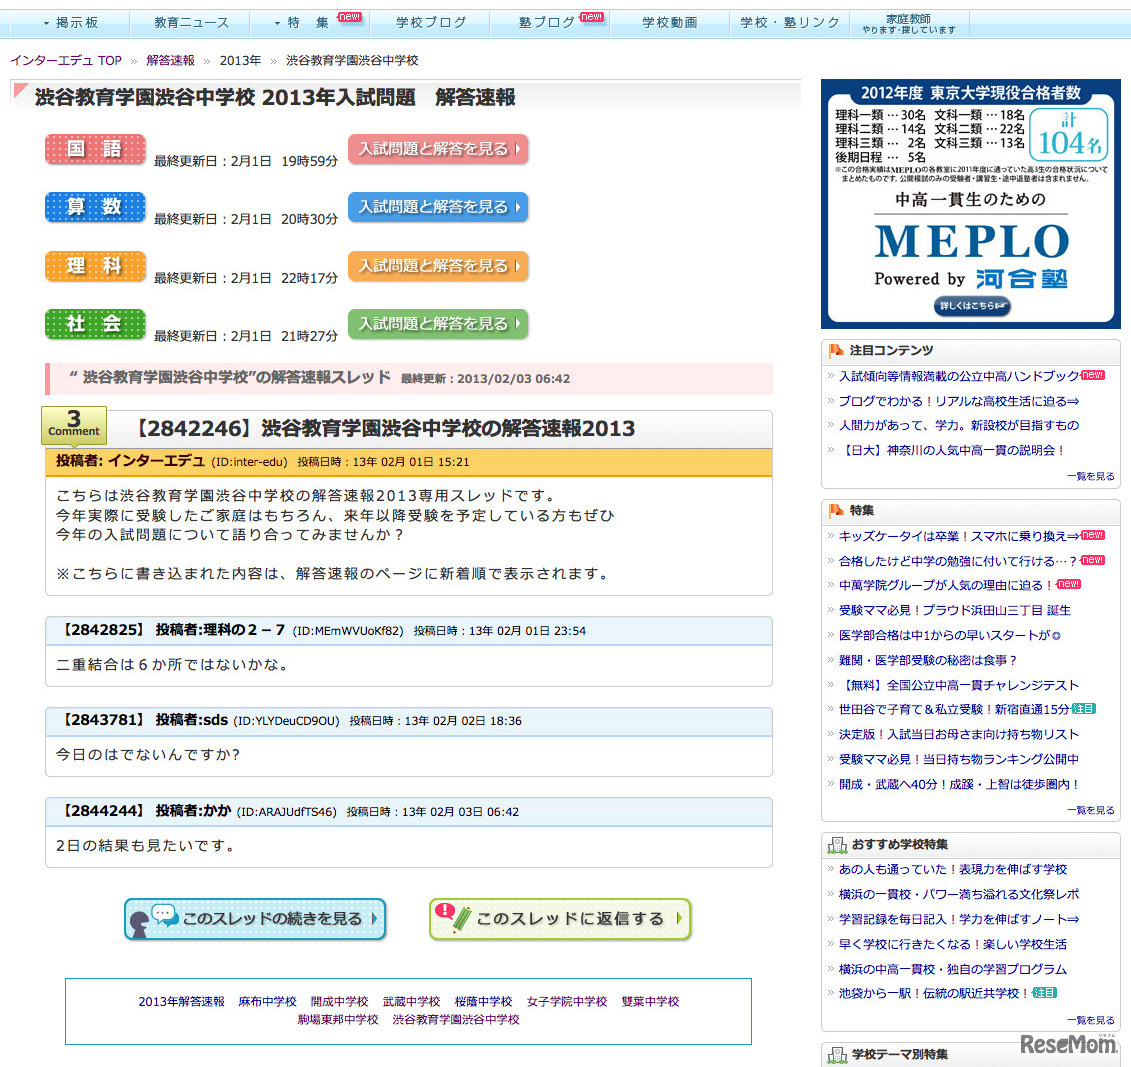Click the blue 算数 subject badge
The image size is (1131, 1067).
click(95, 207)
